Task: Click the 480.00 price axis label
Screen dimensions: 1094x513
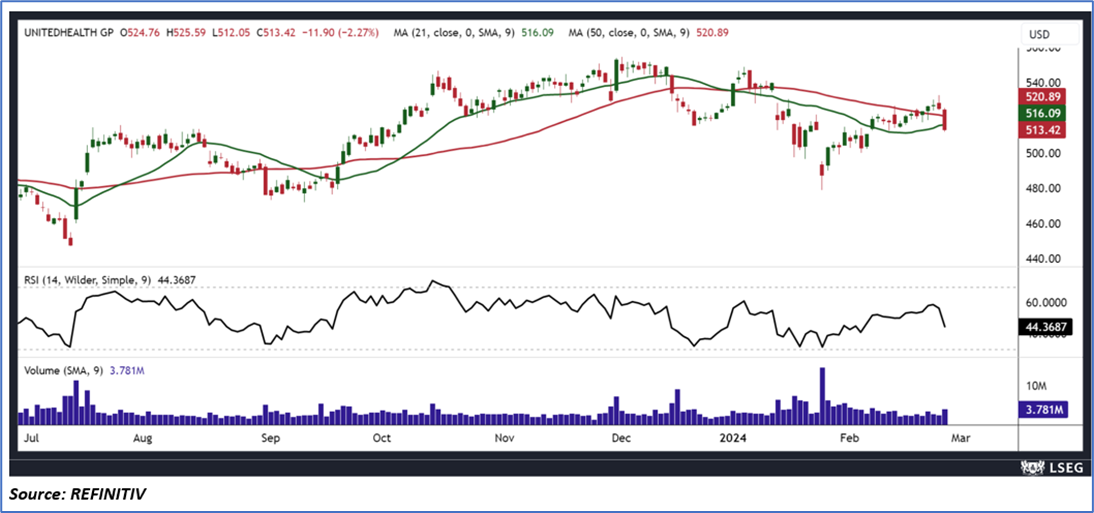Action: coord(1042,188)
